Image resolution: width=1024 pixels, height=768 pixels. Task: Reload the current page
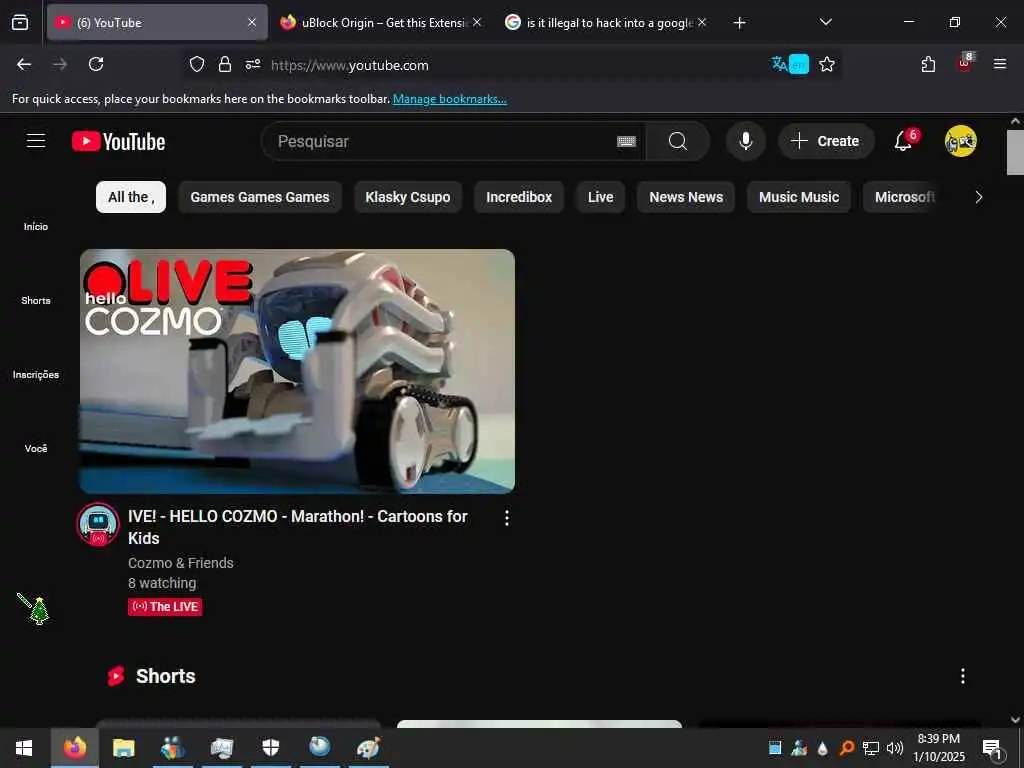96,64
